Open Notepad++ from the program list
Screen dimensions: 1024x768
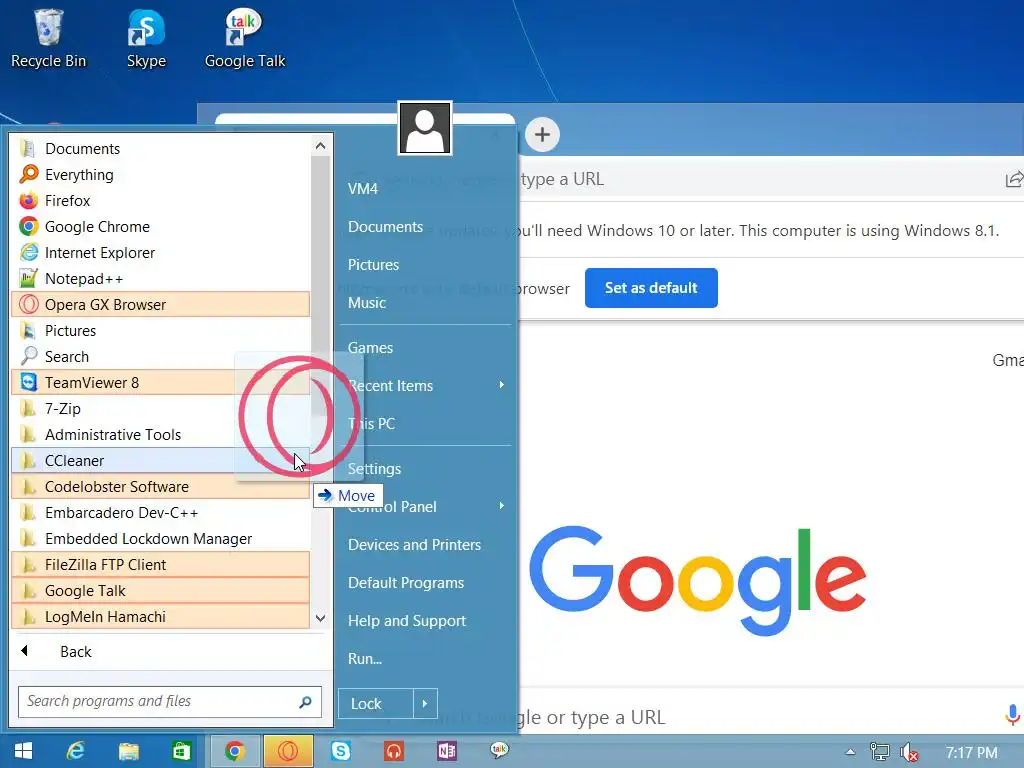[x=160, y=279]
